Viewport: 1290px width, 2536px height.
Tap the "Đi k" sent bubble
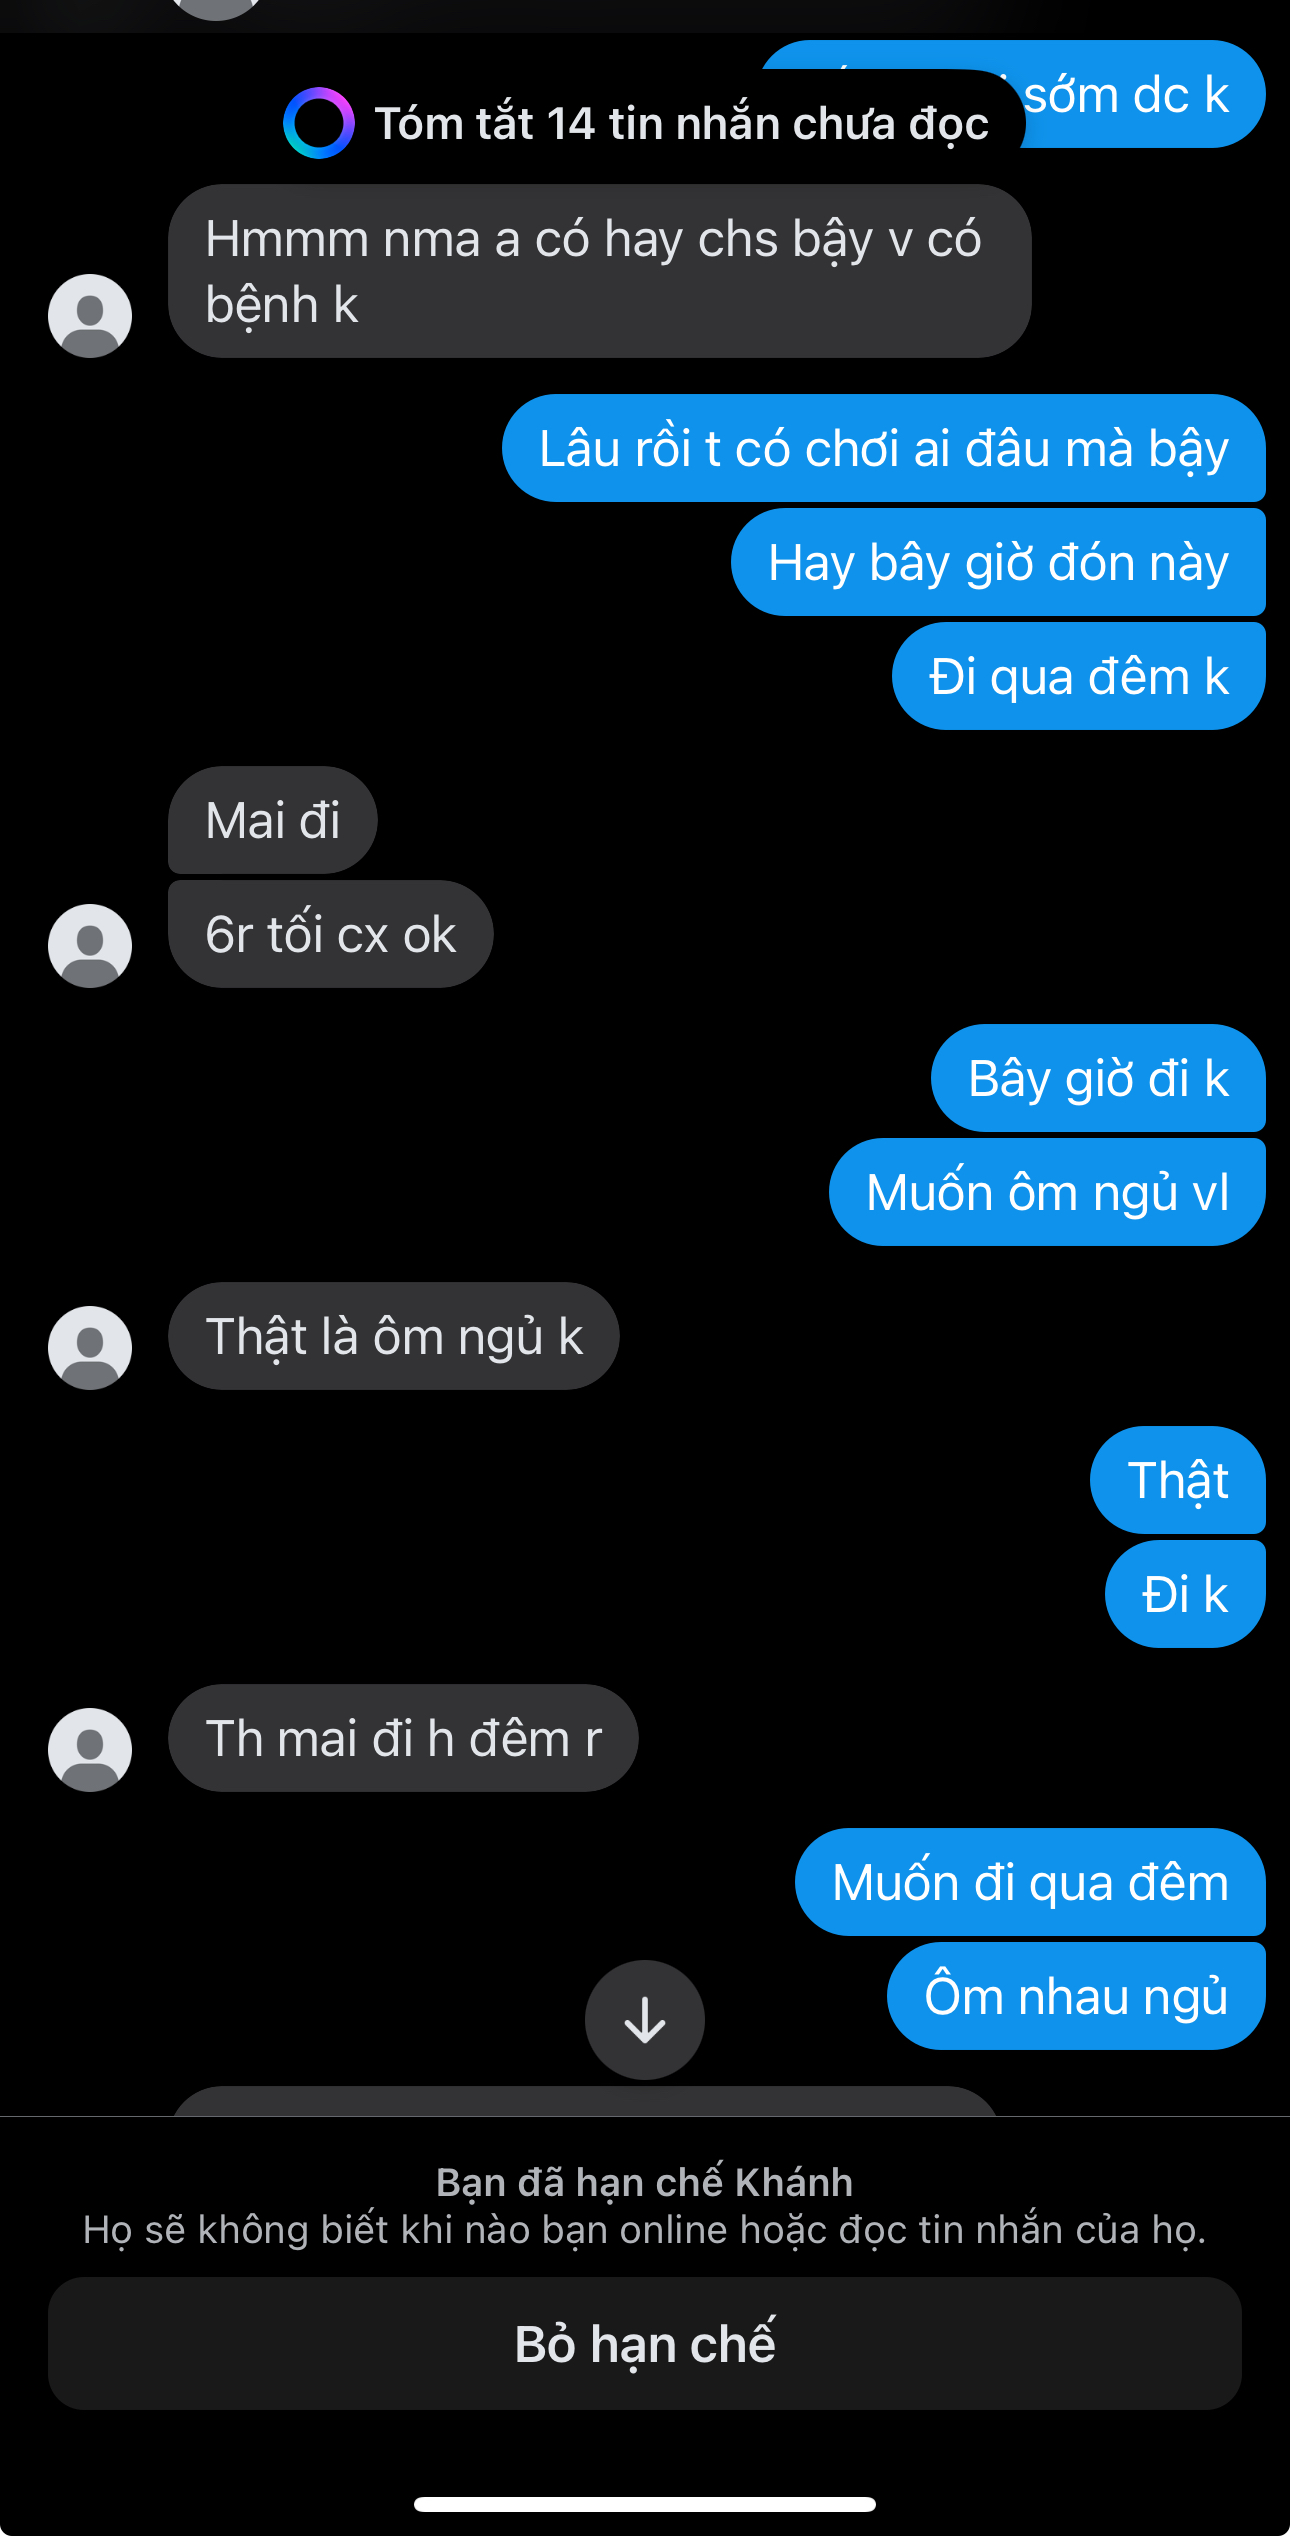click(1185, 1594)
